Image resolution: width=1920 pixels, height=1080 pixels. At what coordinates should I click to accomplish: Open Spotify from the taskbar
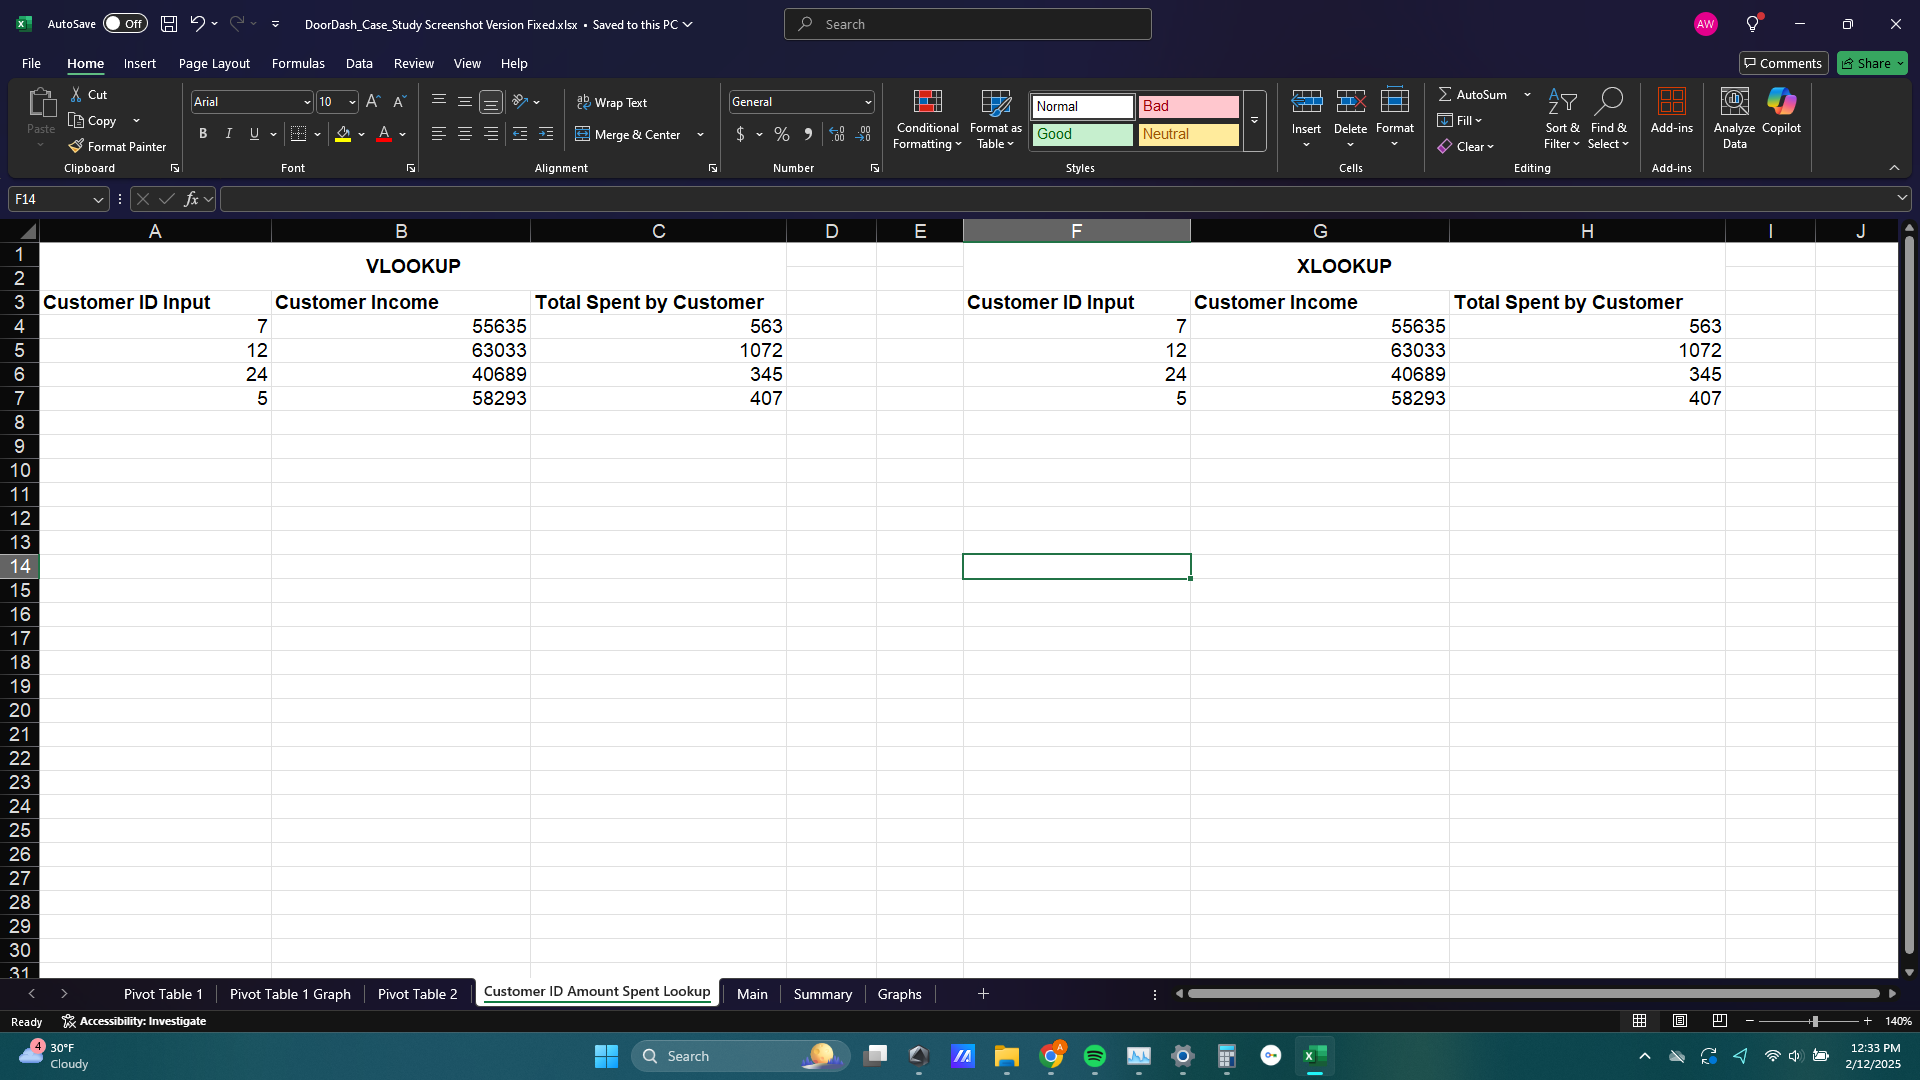click(1095, 1056)
